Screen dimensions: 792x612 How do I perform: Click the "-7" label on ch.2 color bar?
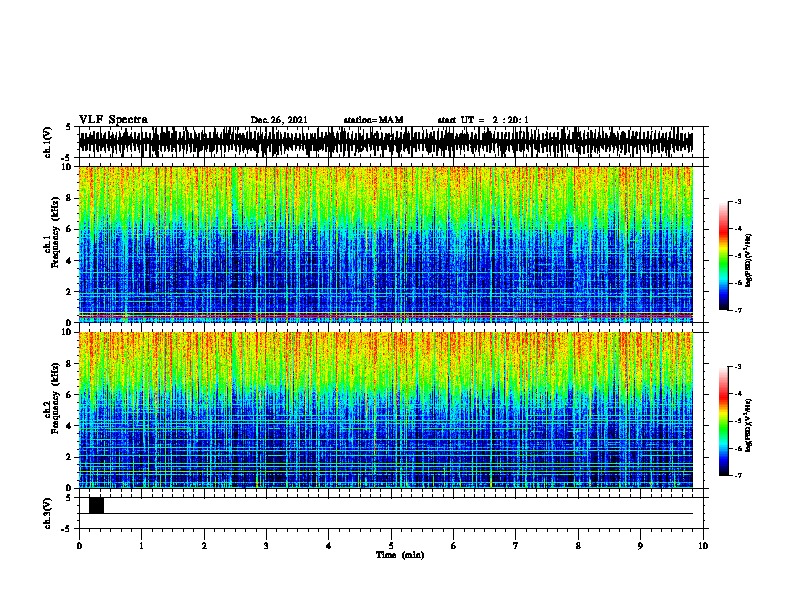(x=737, y=475)
